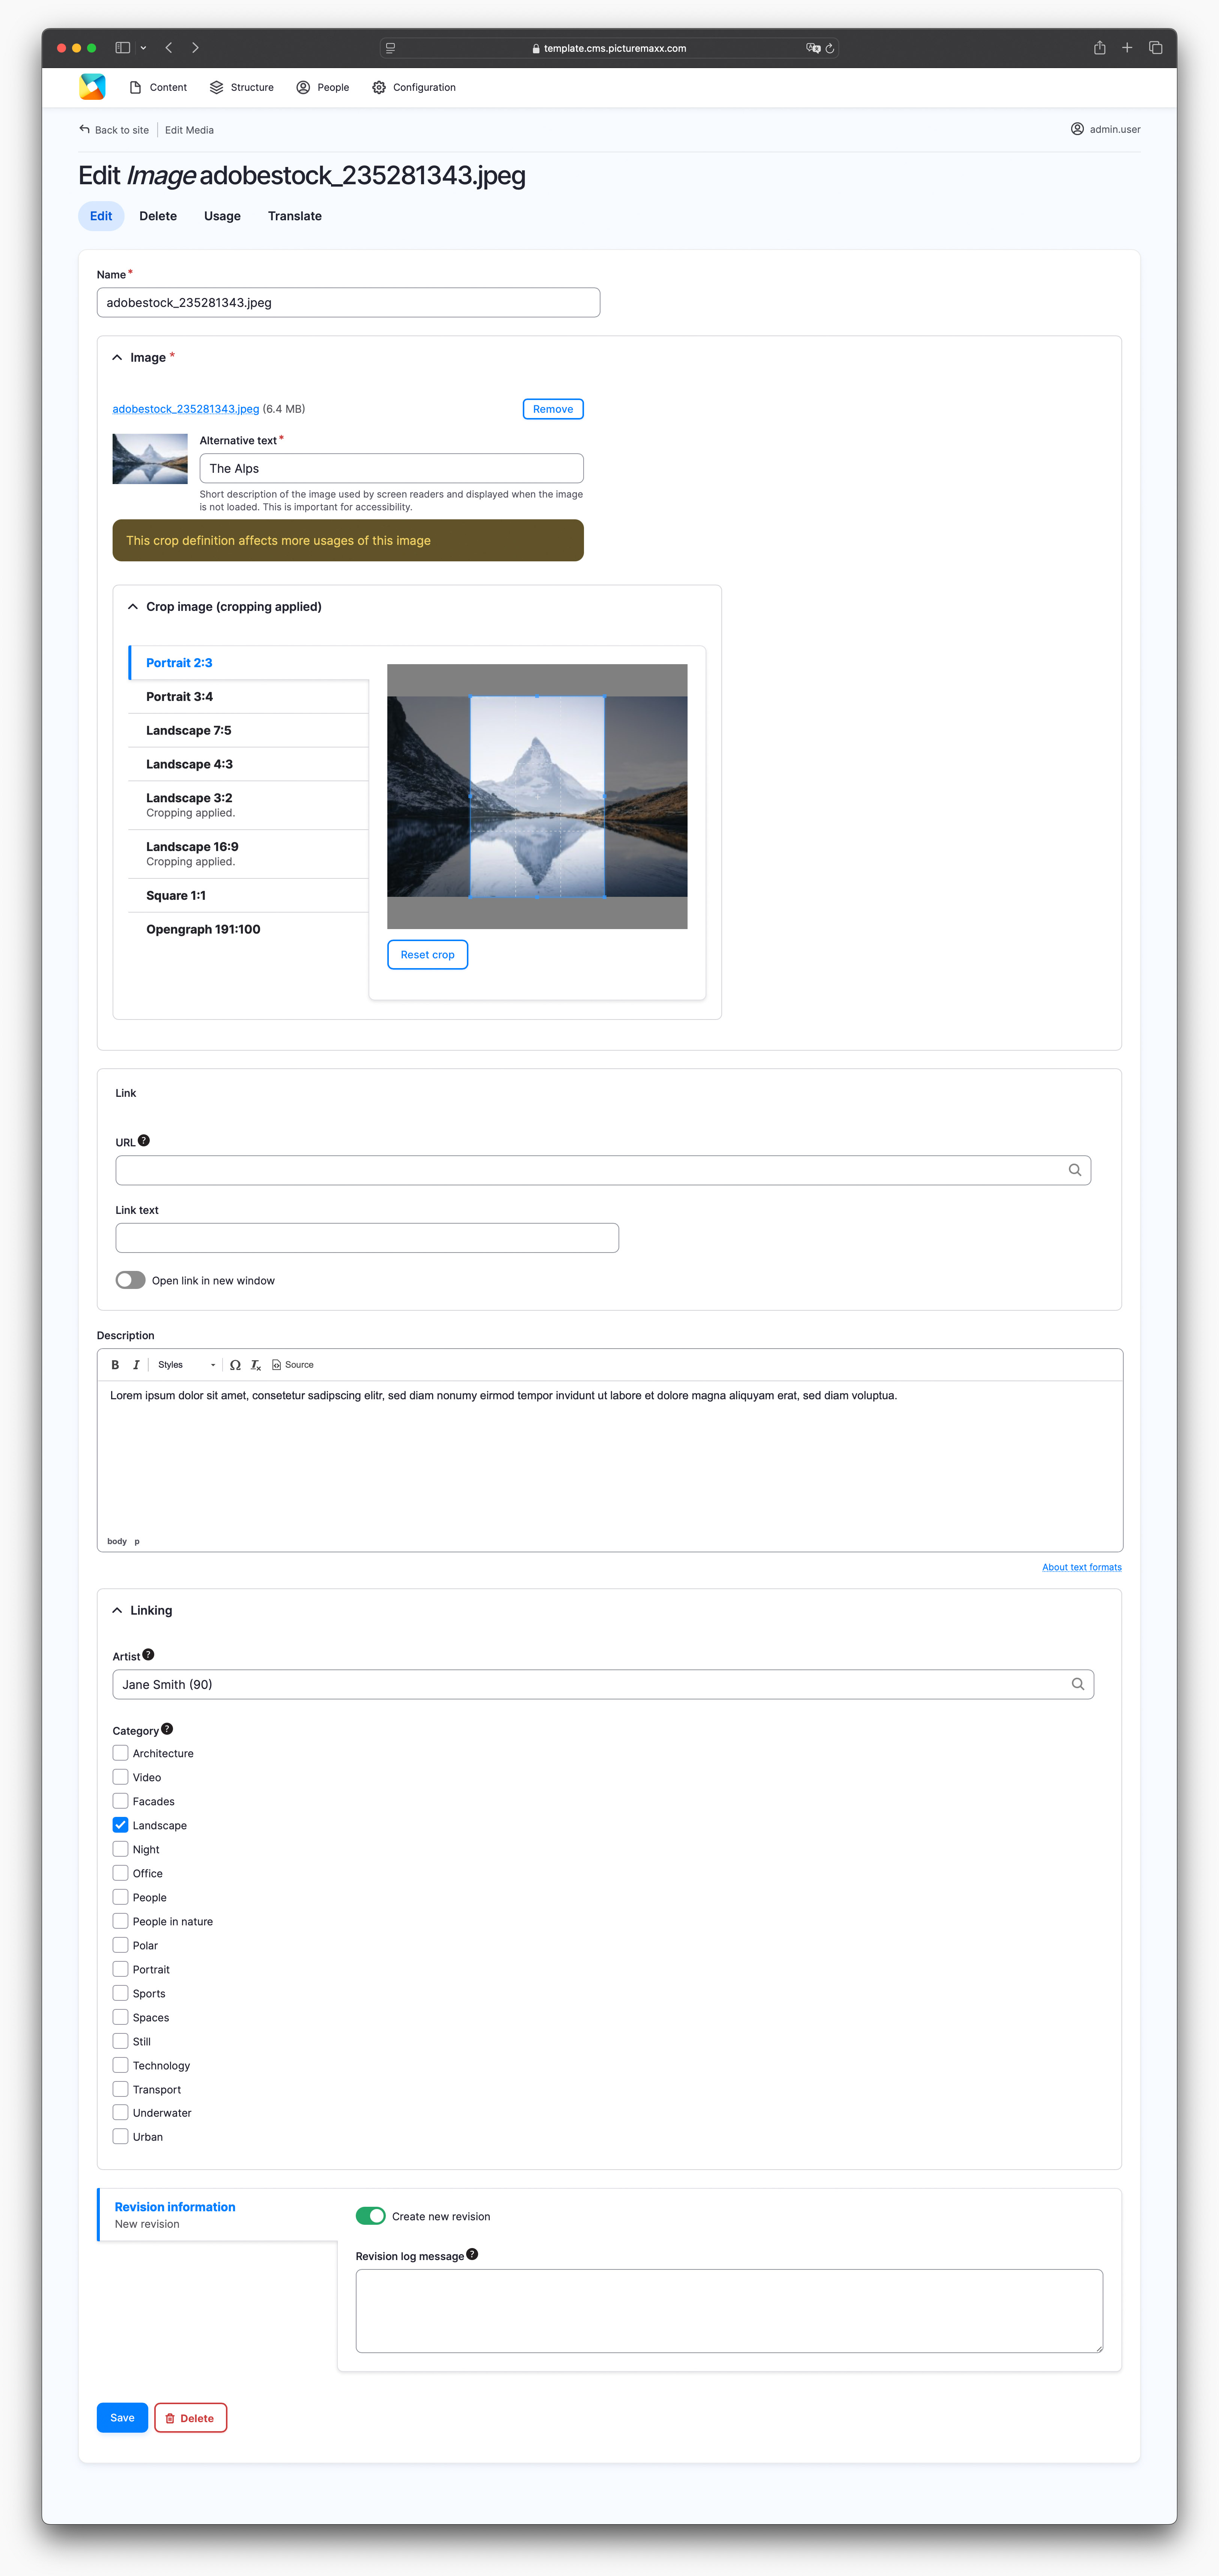Select the Landscape 3:2 crop type
Viewport: 1219px width, 2576px height.
(249, 805)
